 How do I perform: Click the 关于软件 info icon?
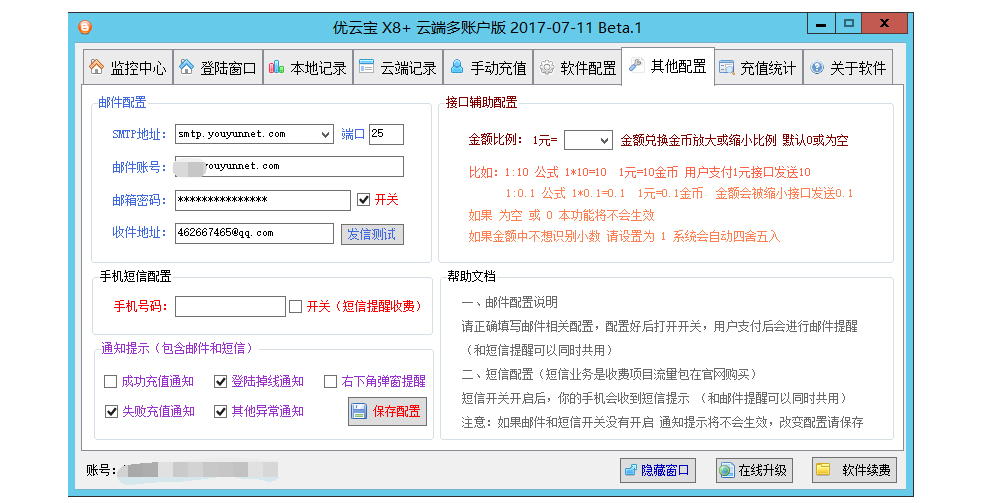click(x=817, y=68)
